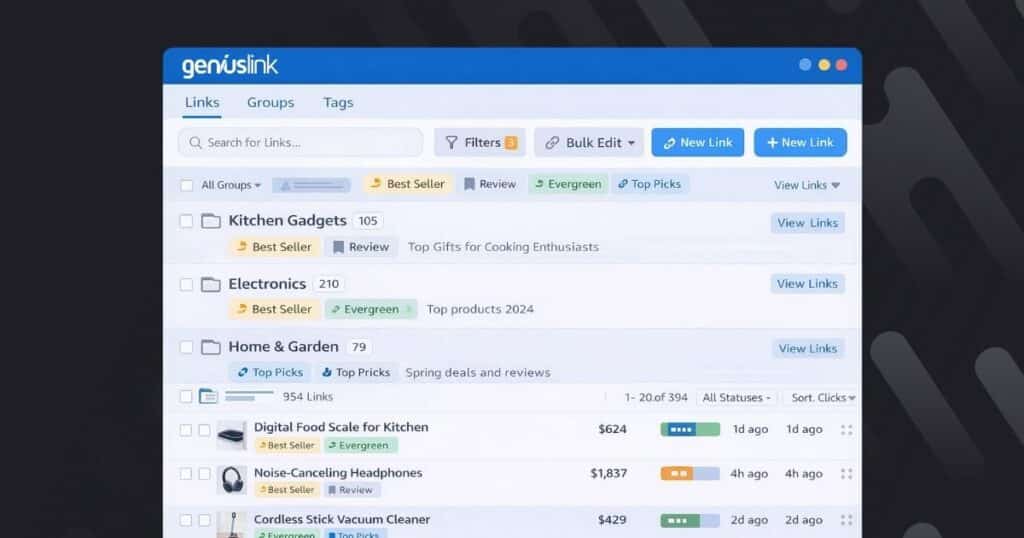
Task: Toggle the All Groups select-all checkbox
Action: pyautogui.click(x=186, y=185)
